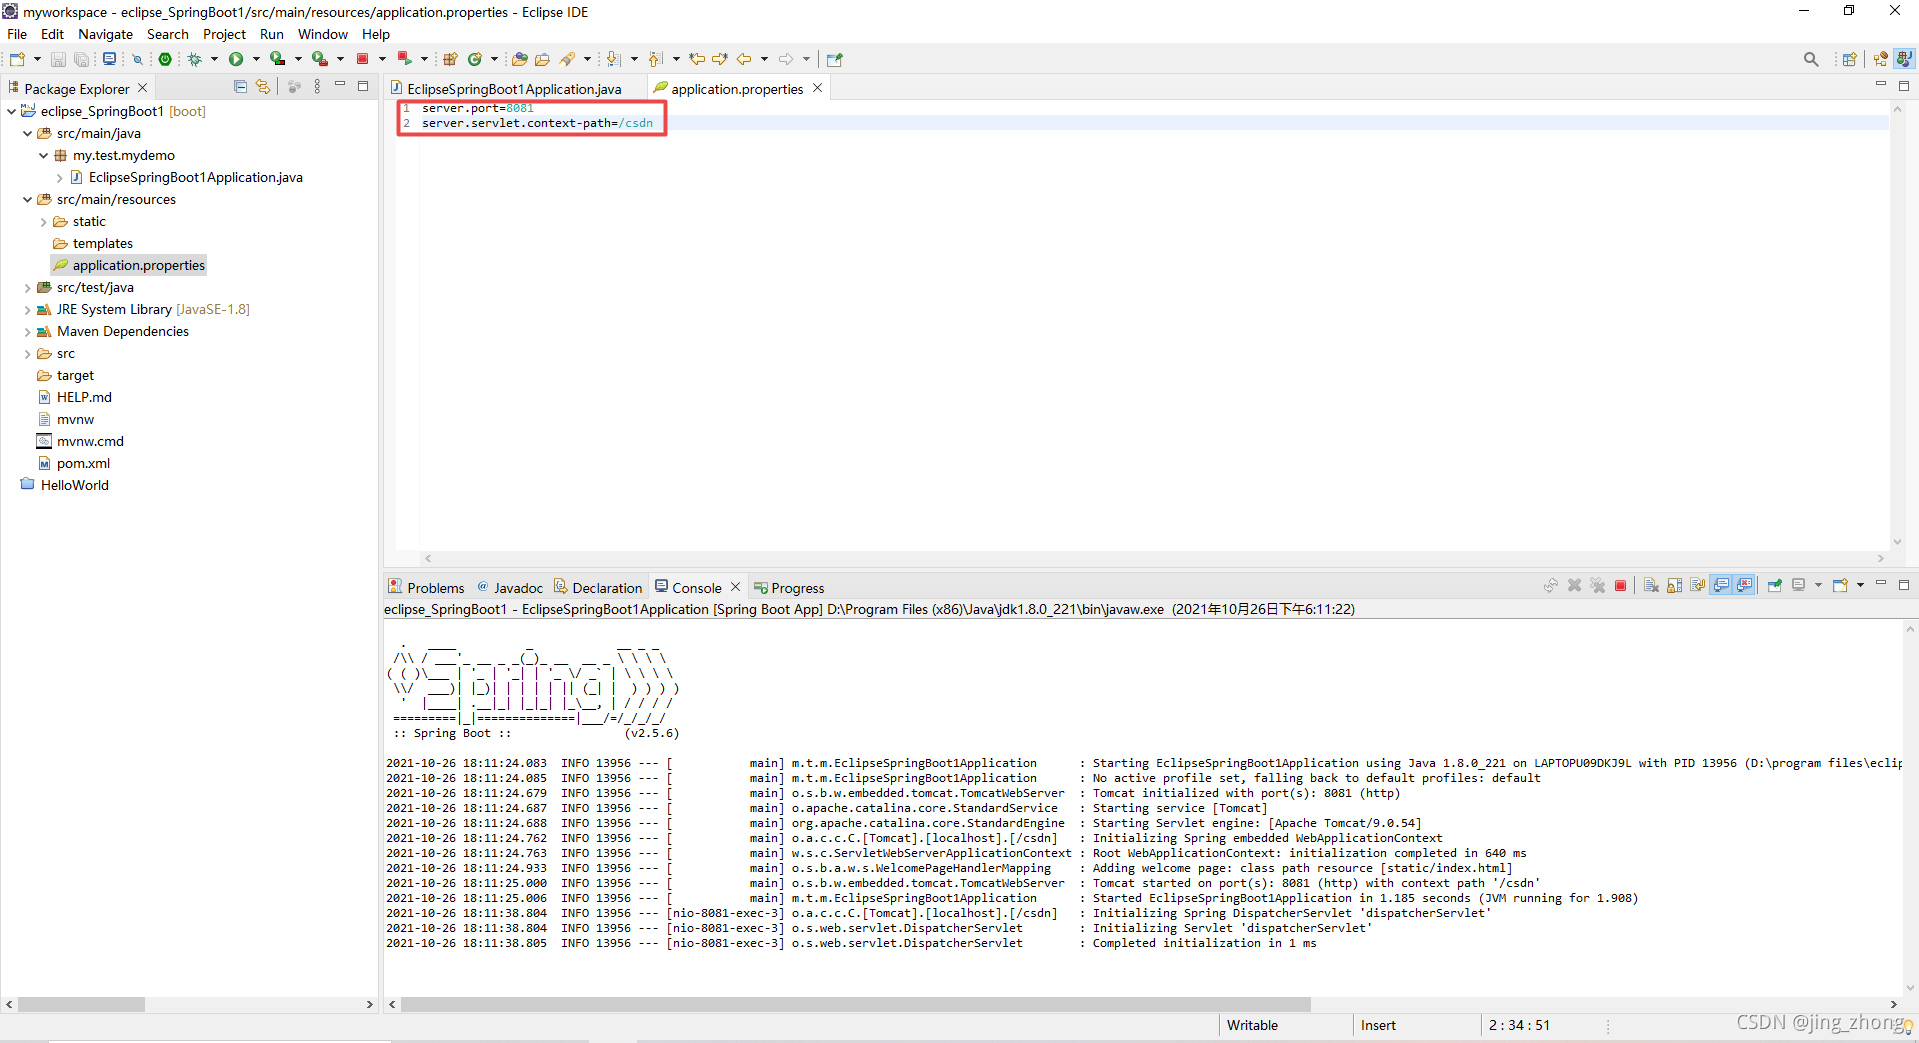Click the Open Perspective icon
This screenshot has height=1043, width=1919.
(1850, 59)
